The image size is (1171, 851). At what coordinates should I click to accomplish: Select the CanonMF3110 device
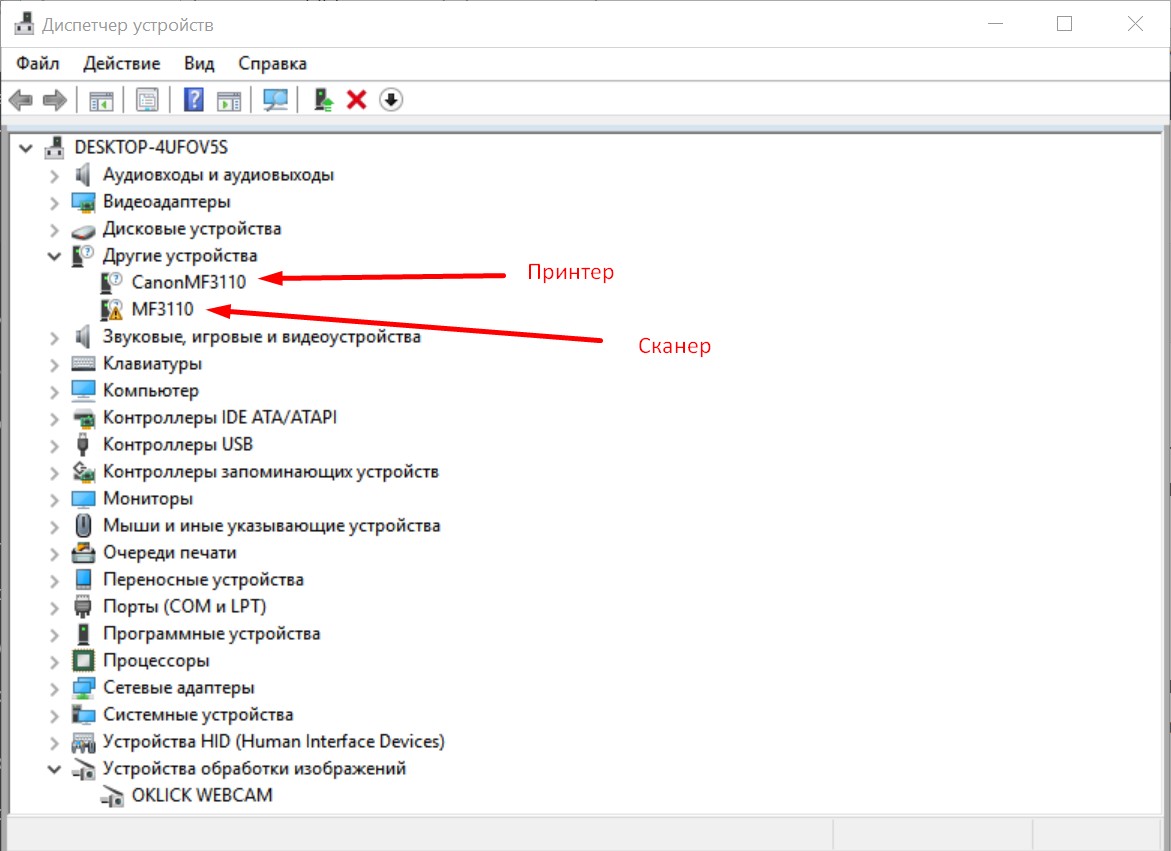click(188, 282)
